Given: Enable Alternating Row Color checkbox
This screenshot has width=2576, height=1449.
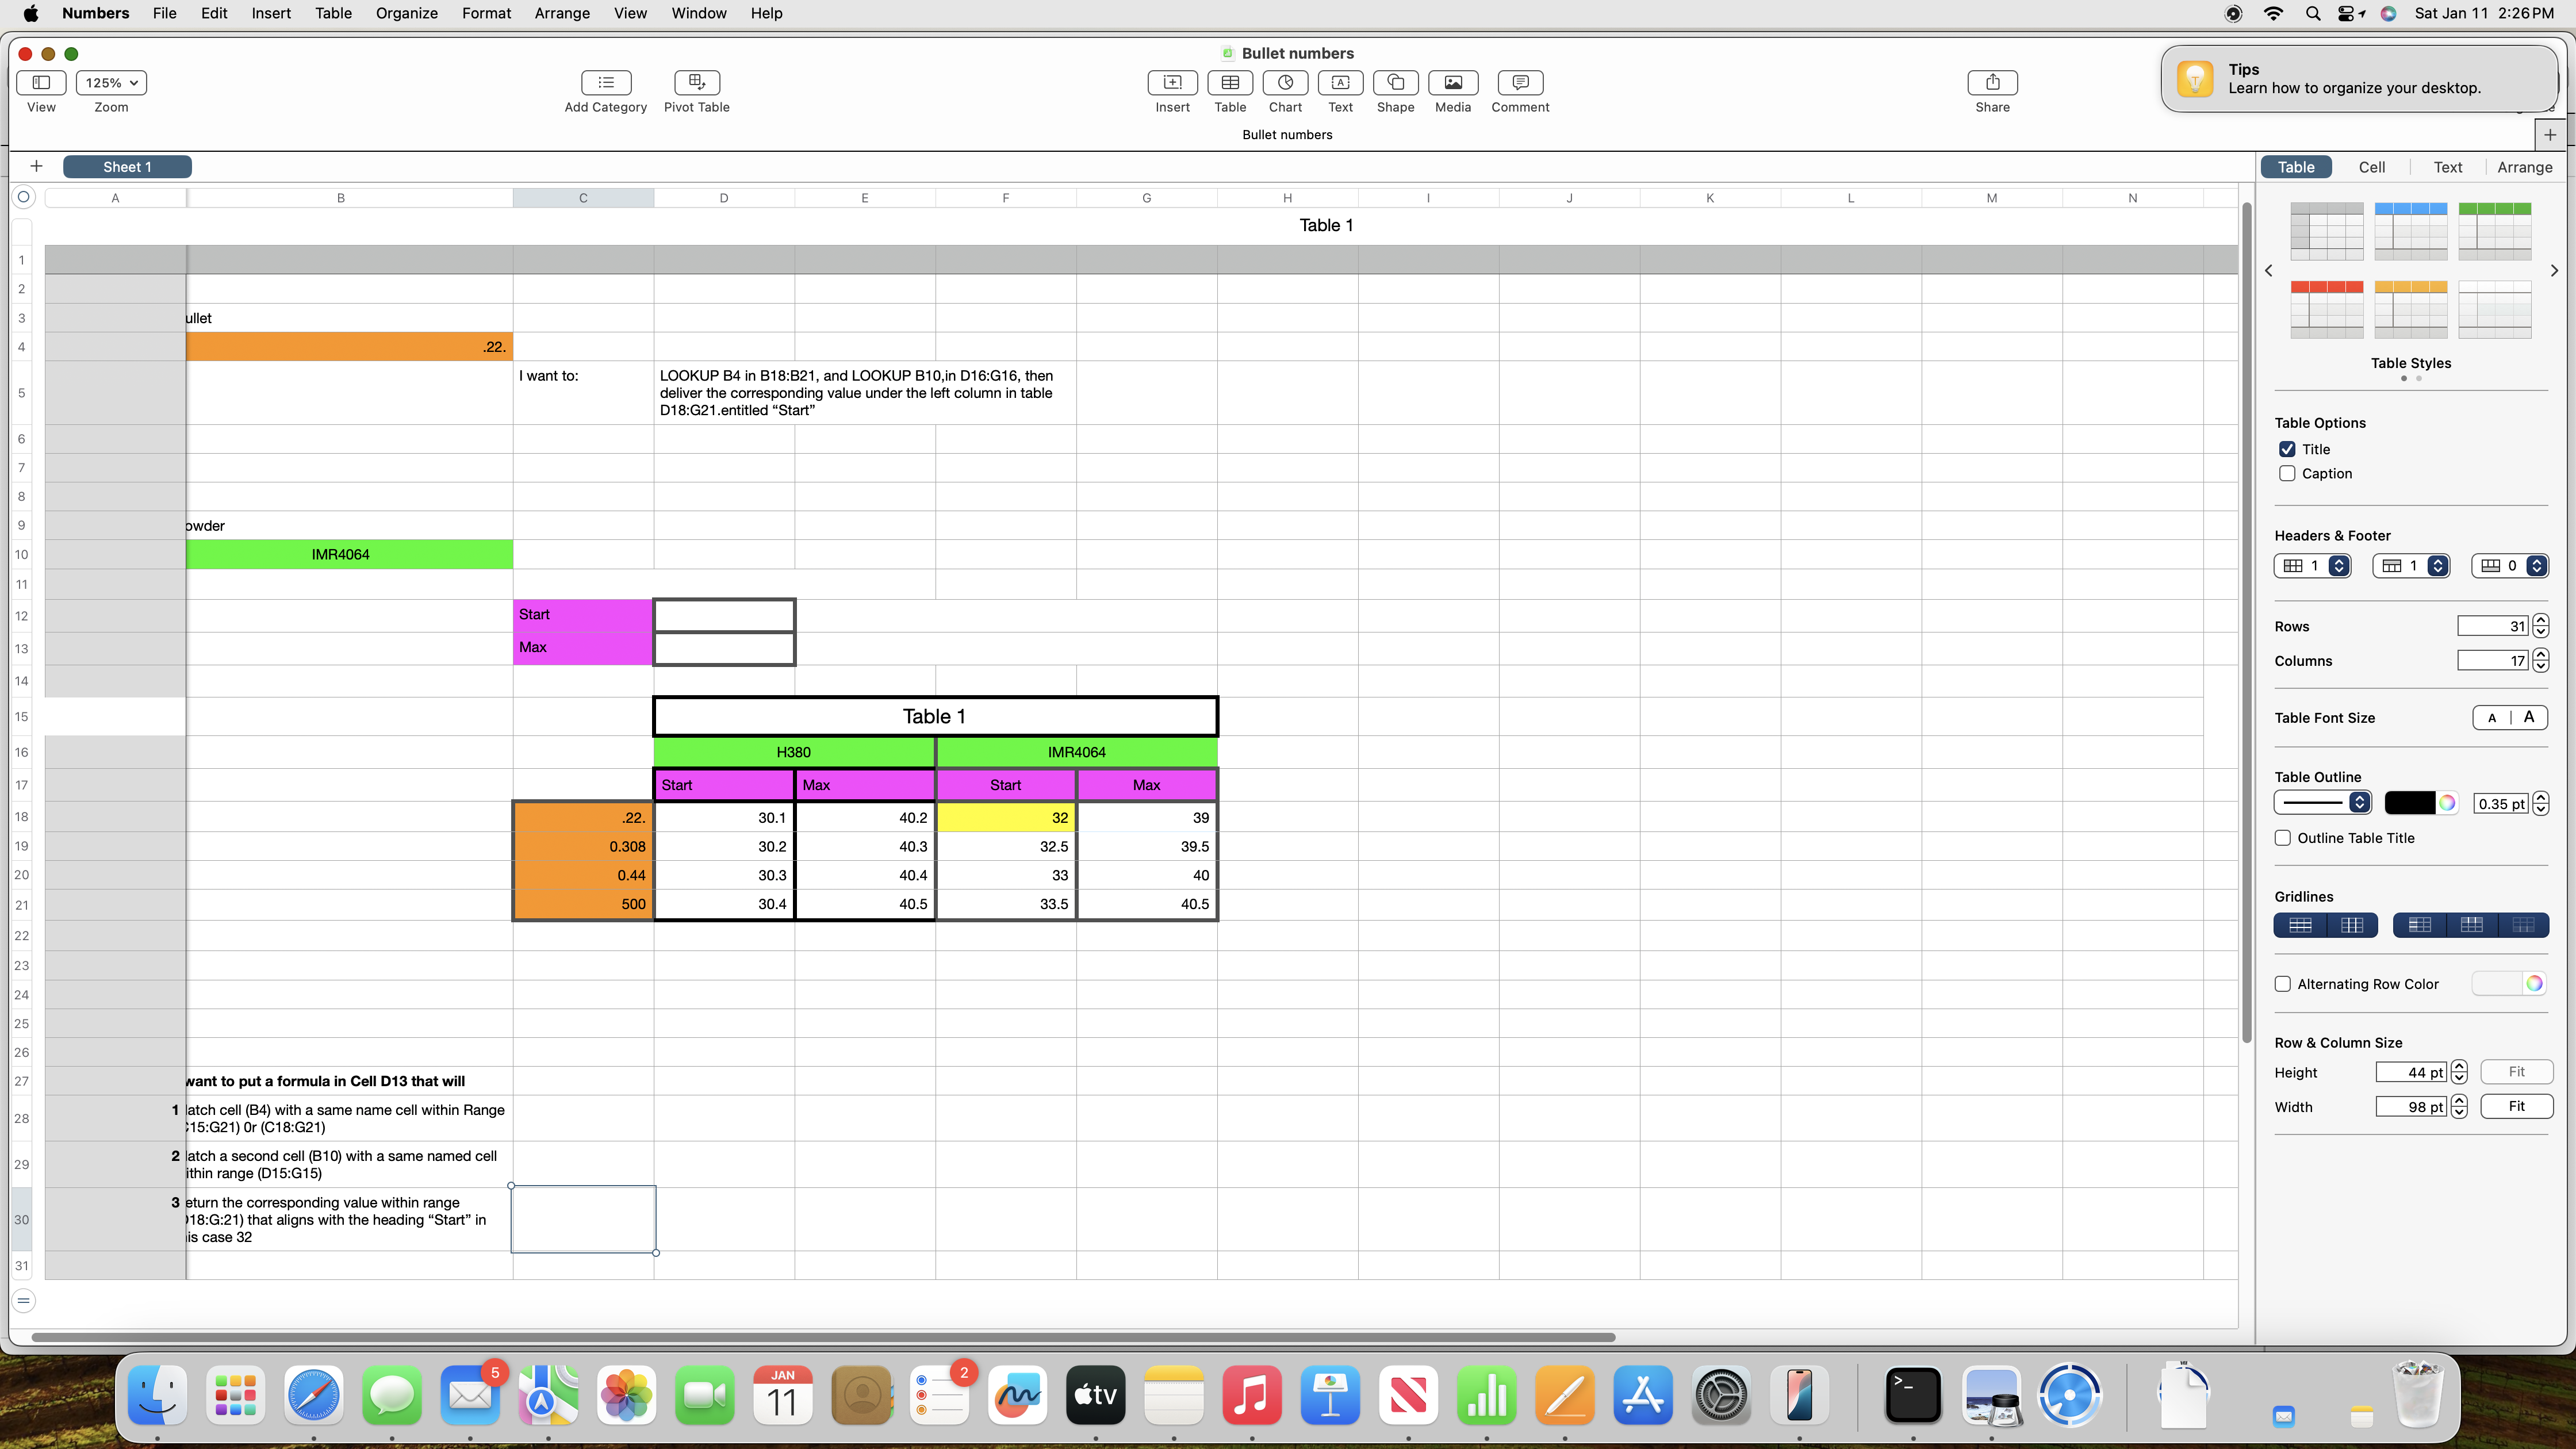Looking at the screenshot, I should coord(2283,984).
